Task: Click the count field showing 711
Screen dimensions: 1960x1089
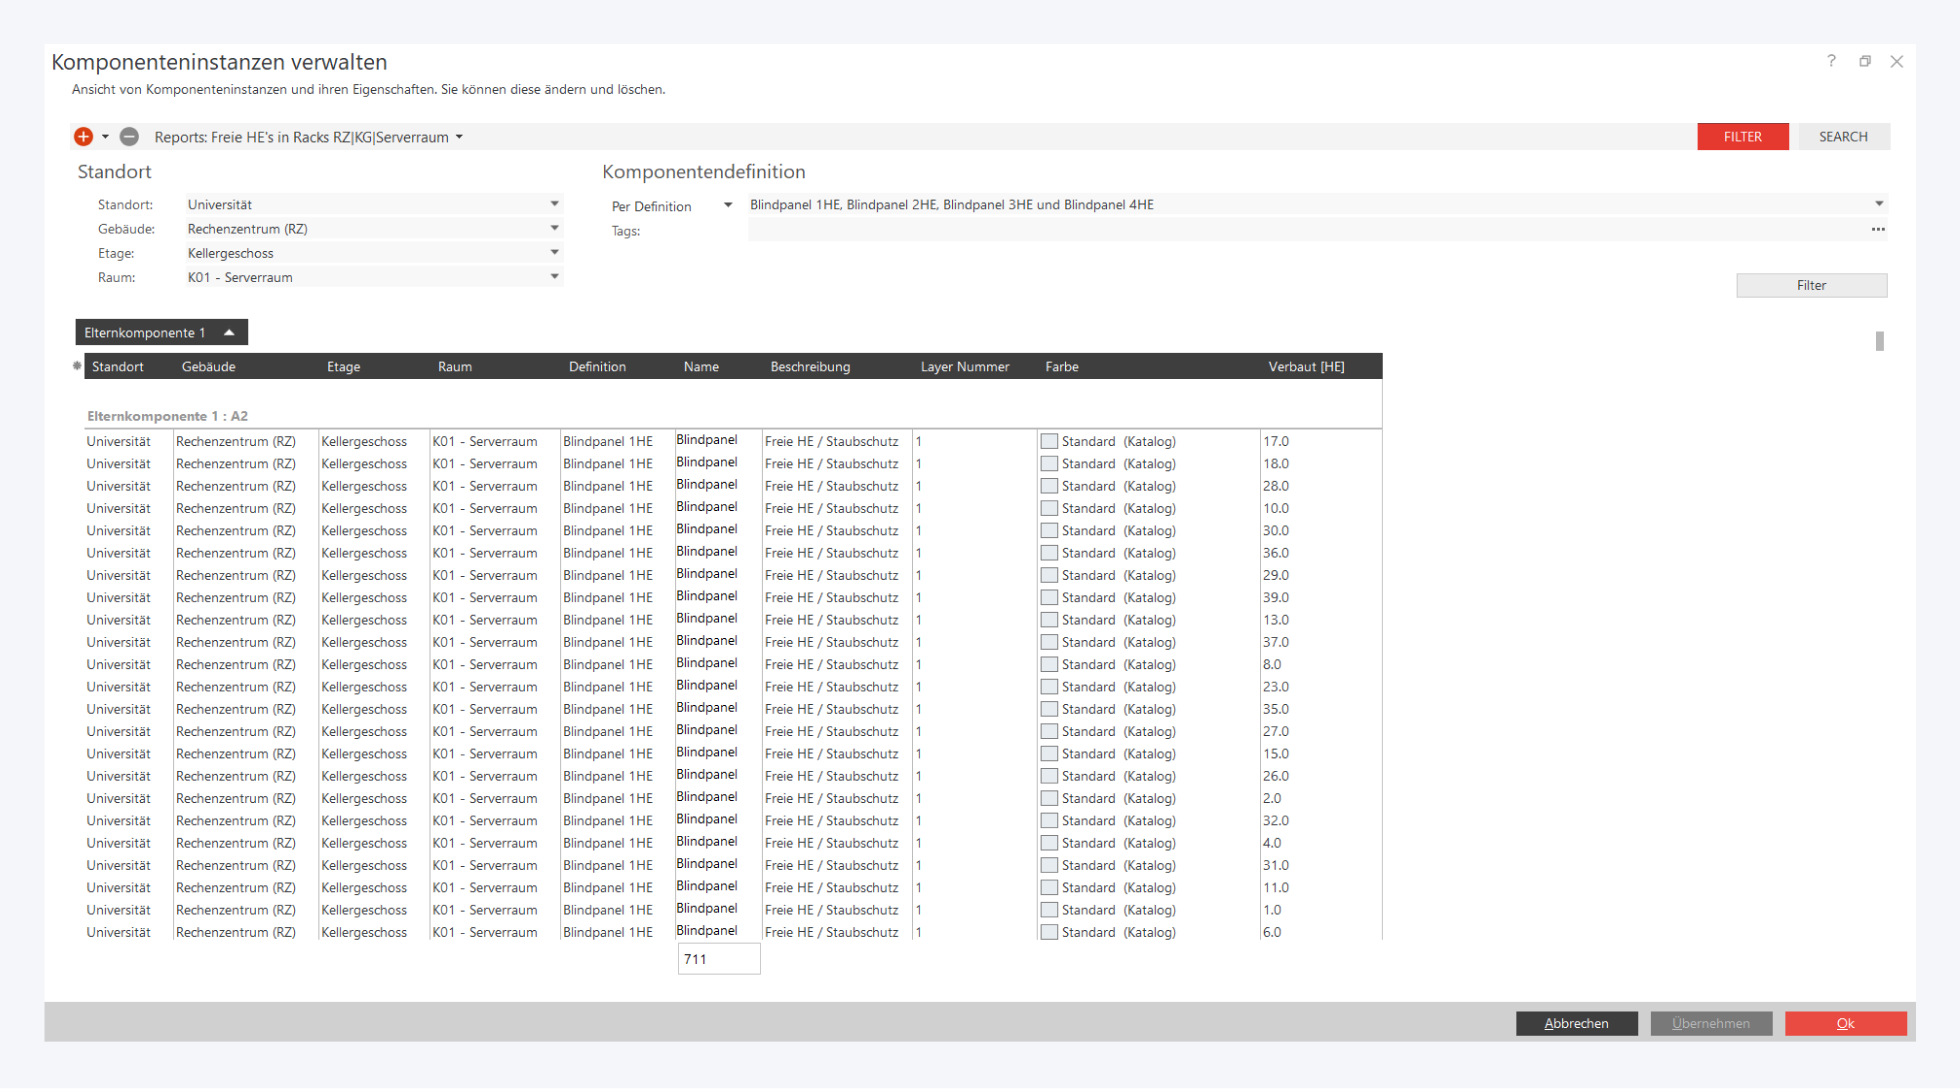Action: point(718,959)
